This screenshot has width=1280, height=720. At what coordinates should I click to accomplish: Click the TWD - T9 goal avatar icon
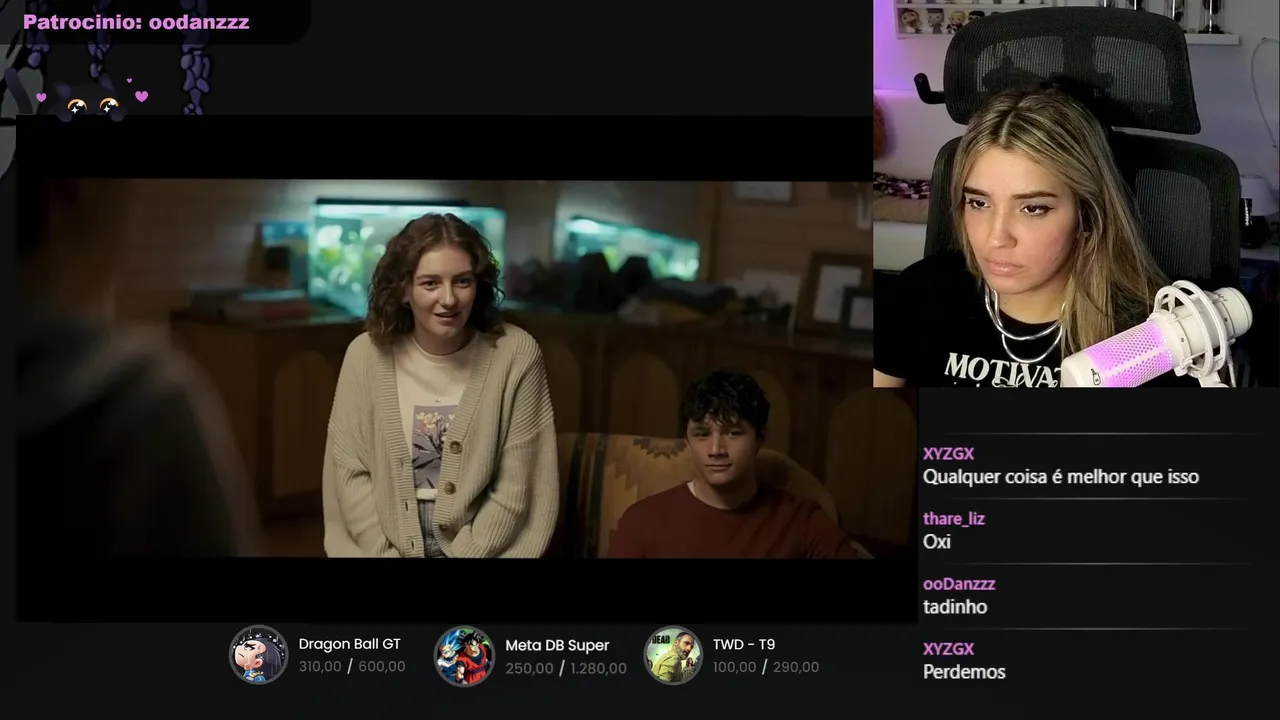click(x=673, y=655)
